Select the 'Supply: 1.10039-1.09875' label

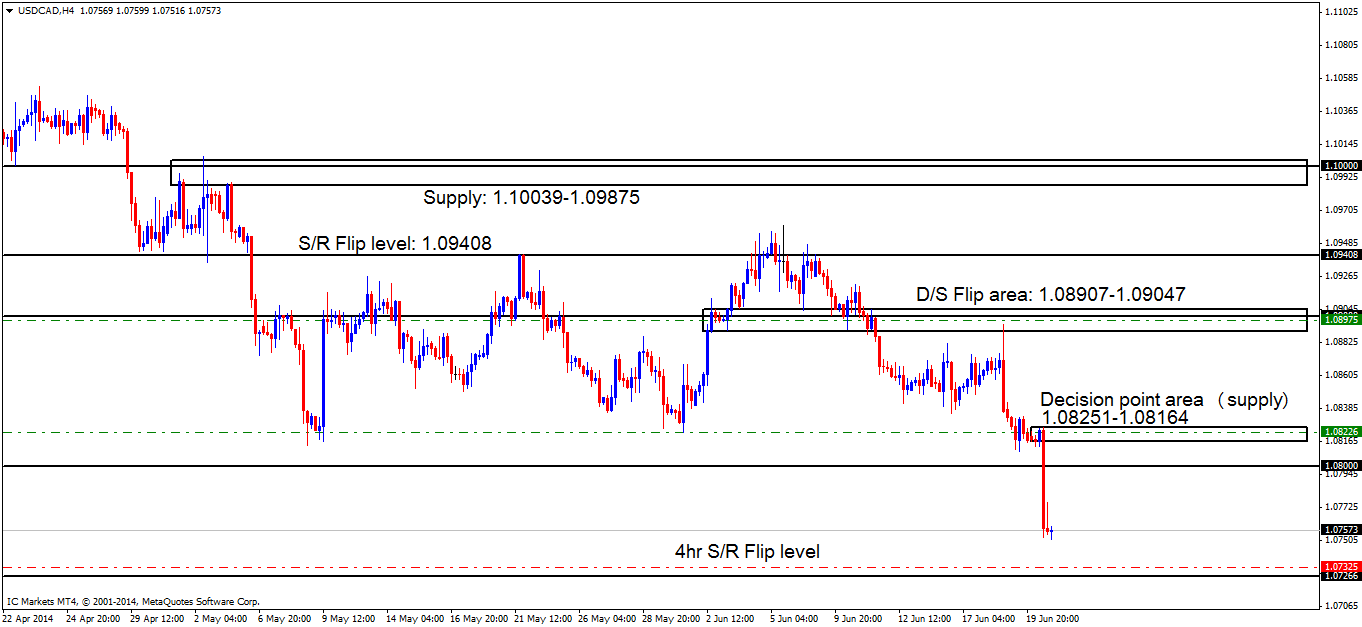click(x=531, y=198)
